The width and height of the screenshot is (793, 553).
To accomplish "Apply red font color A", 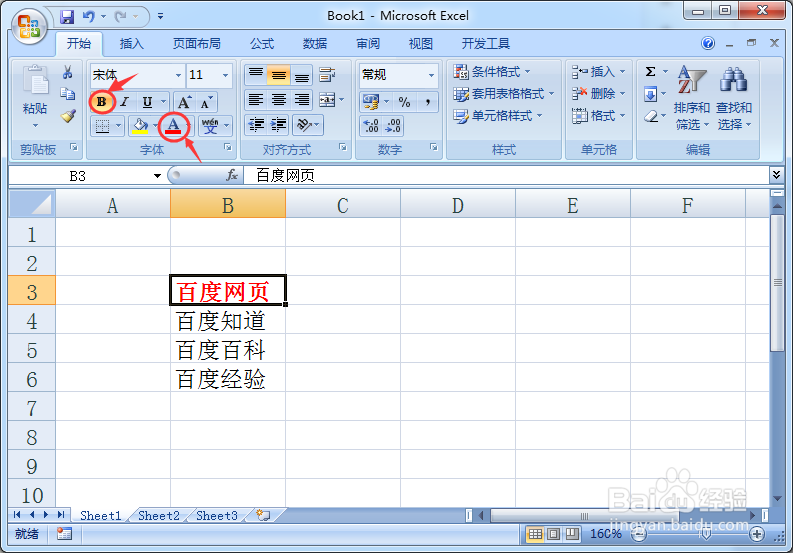I will 173,125.
